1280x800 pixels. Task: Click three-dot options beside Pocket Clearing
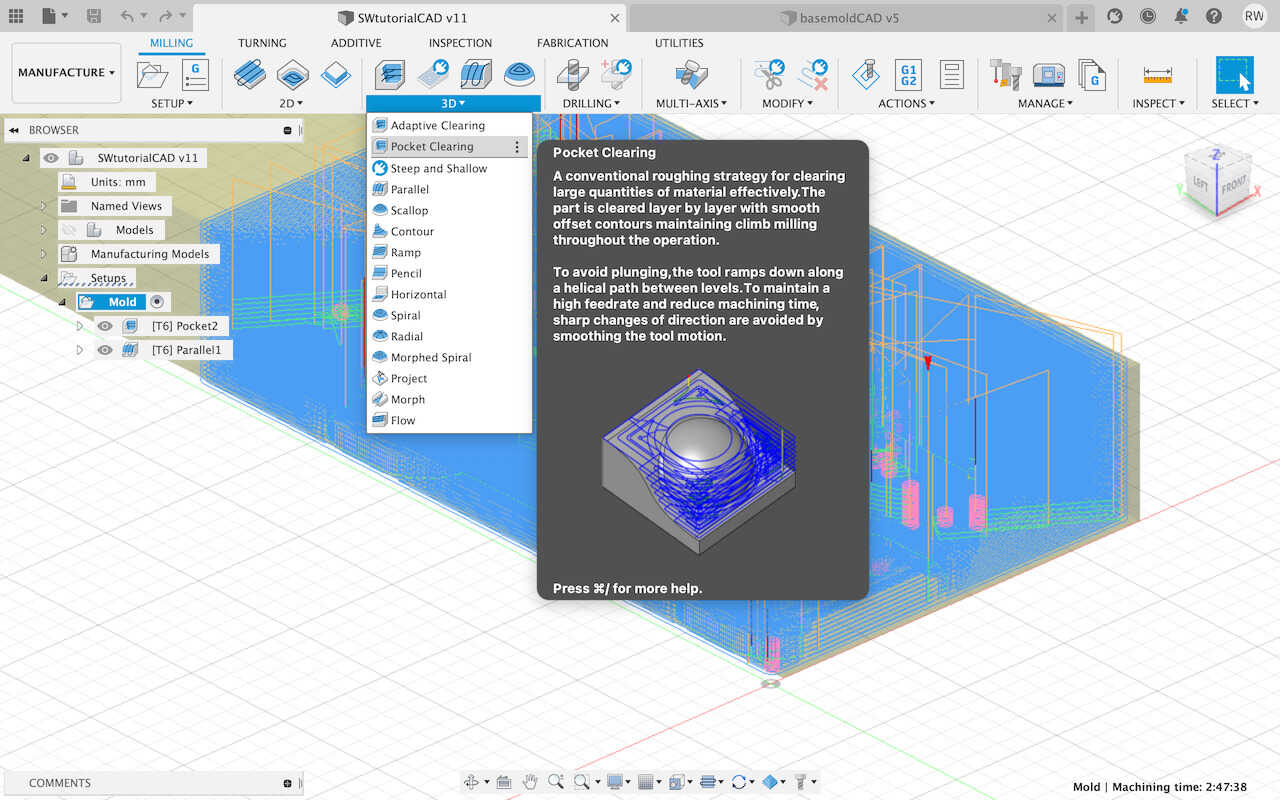point(517,147)
